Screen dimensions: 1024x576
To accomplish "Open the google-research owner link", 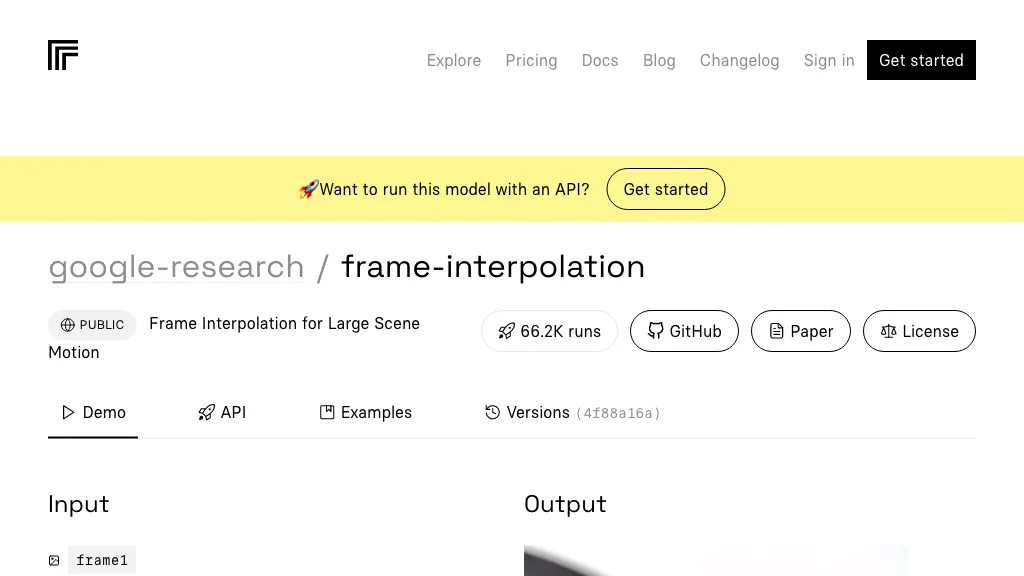I will [176, 267].
